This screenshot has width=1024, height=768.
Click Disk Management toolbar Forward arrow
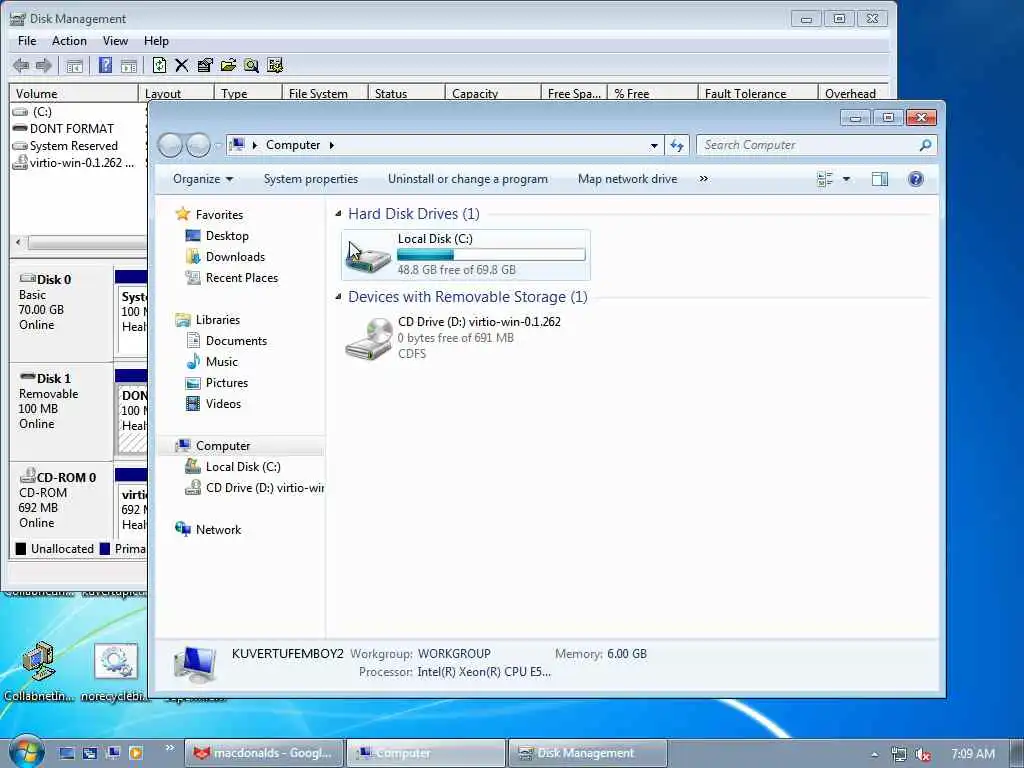pyautogui.click(x=43, y=65)
